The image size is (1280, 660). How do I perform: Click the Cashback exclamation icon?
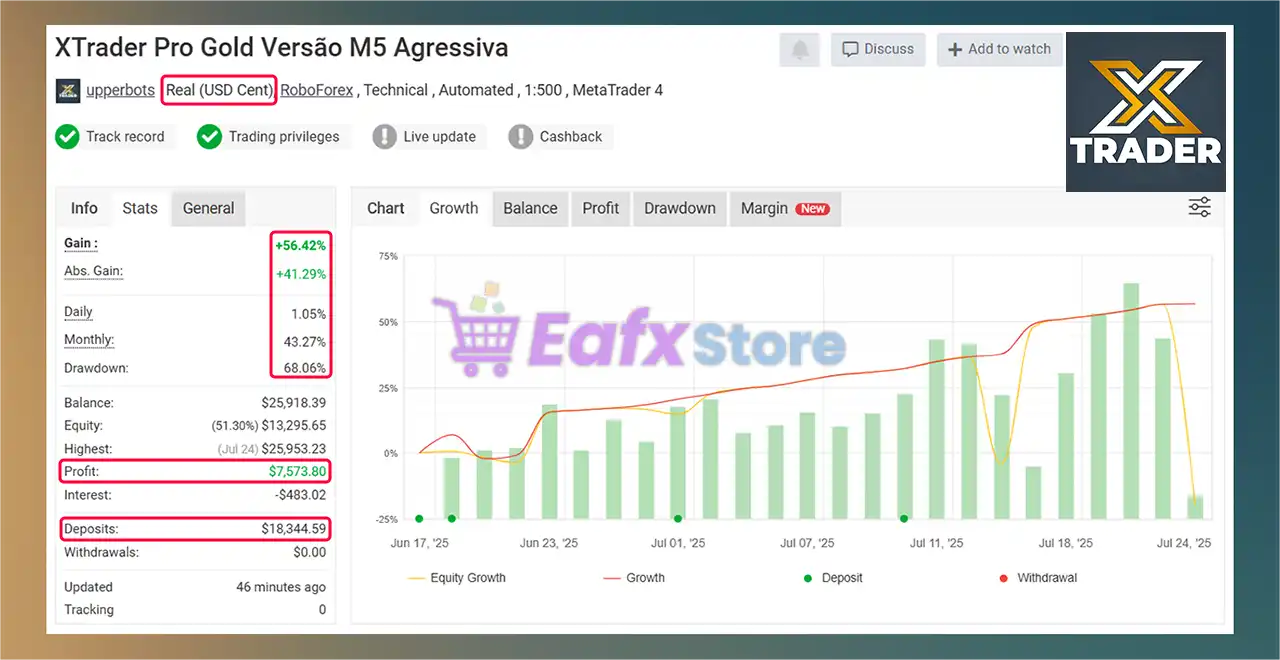click(x=520, y=137)
